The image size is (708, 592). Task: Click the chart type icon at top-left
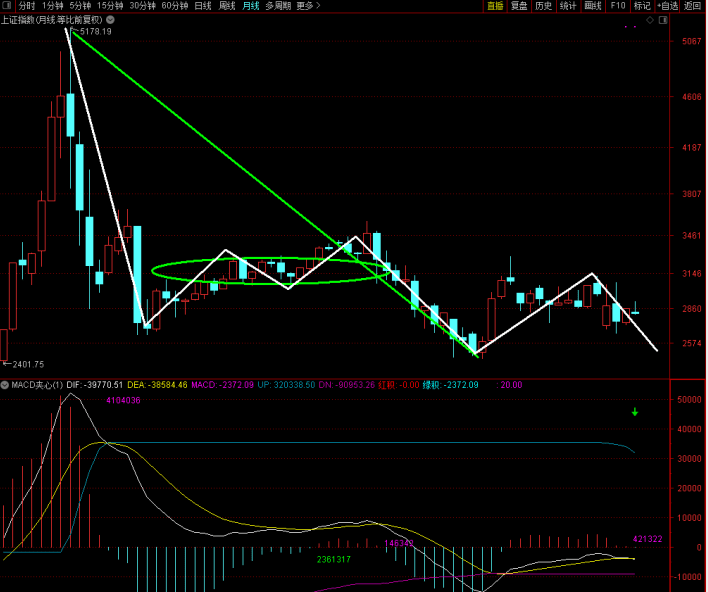8,6
